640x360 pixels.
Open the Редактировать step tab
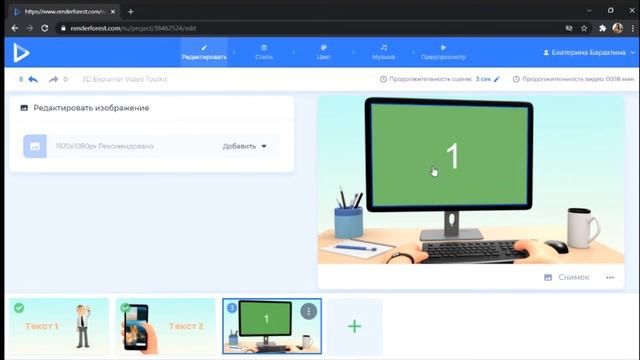point(204,52)
